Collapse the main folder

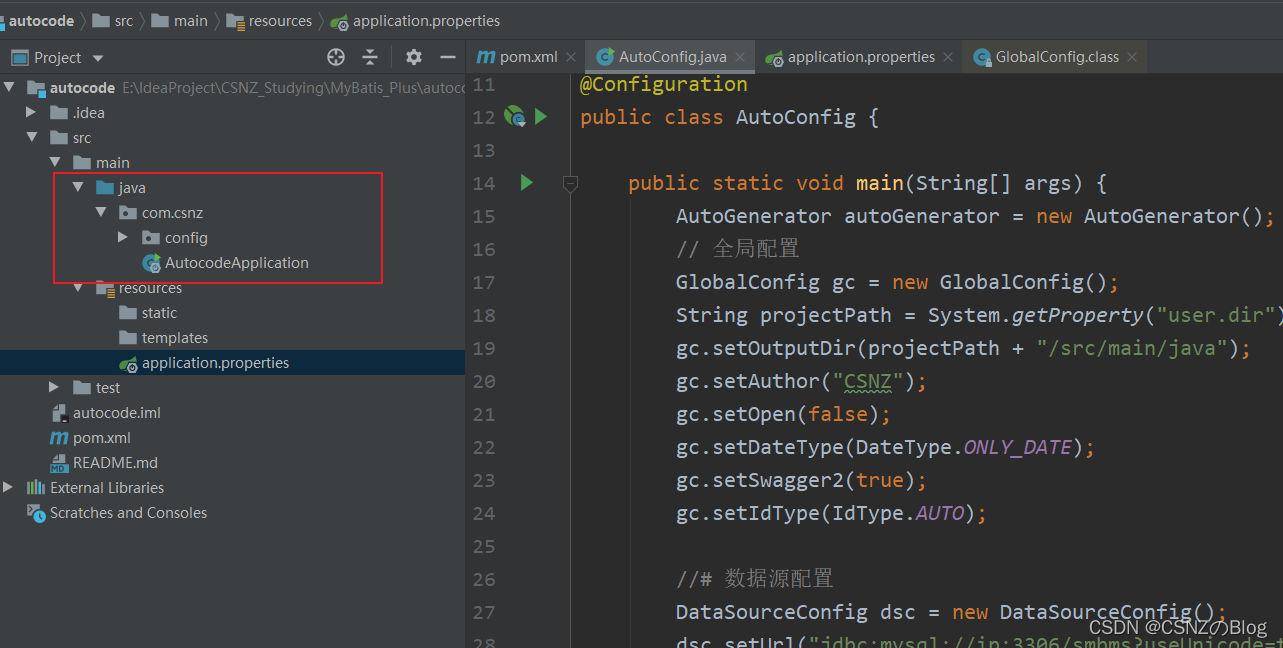(55, 162)
